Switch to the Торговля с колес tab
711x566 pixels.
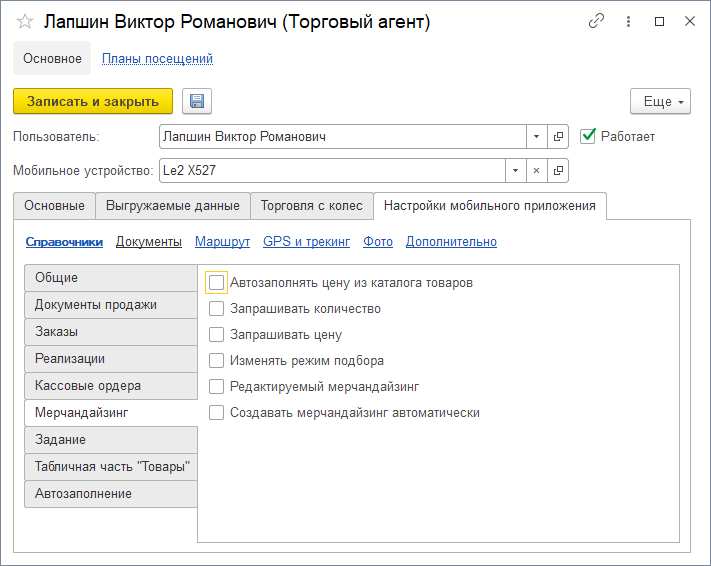point(311,206)
